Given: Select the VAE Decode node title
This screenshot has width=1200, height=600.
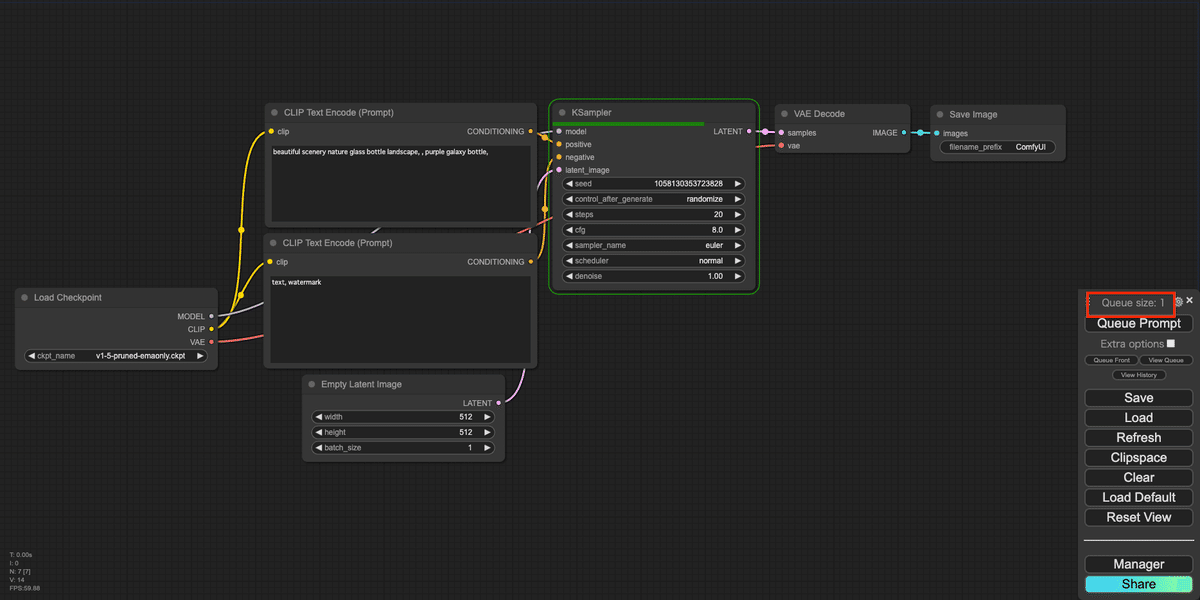Looking at the screenshot, I should (x=820, y=114).
